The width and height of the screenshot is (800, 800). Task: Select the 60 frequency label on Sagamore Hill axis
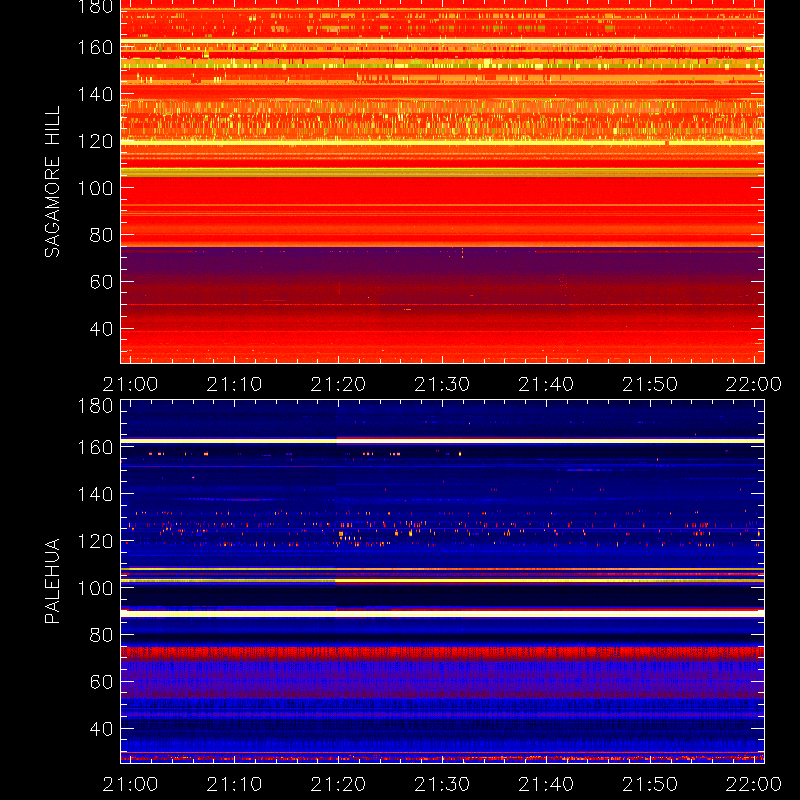click(102, 282)
